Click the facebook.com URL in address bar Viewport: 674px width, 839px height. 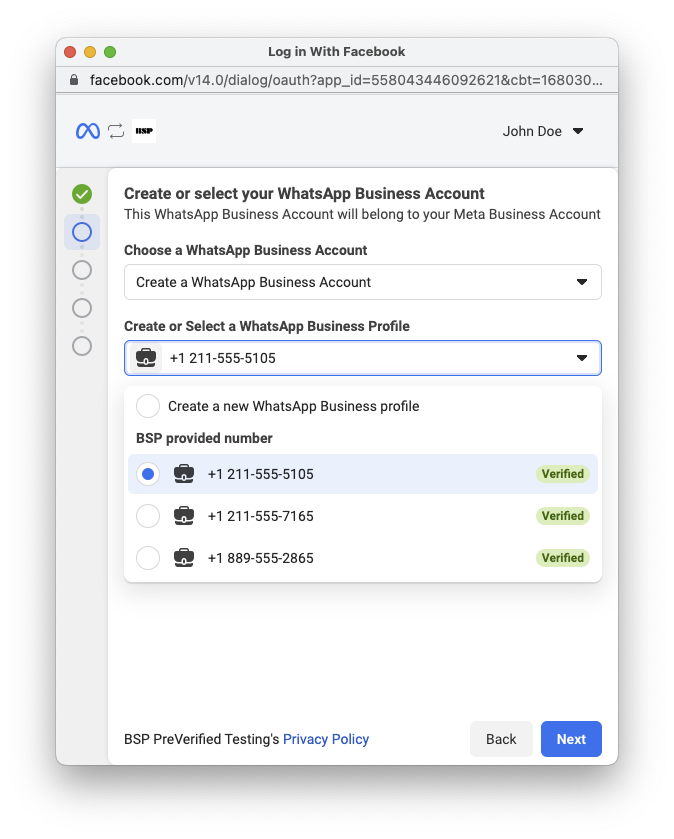[x=346, y=80]
